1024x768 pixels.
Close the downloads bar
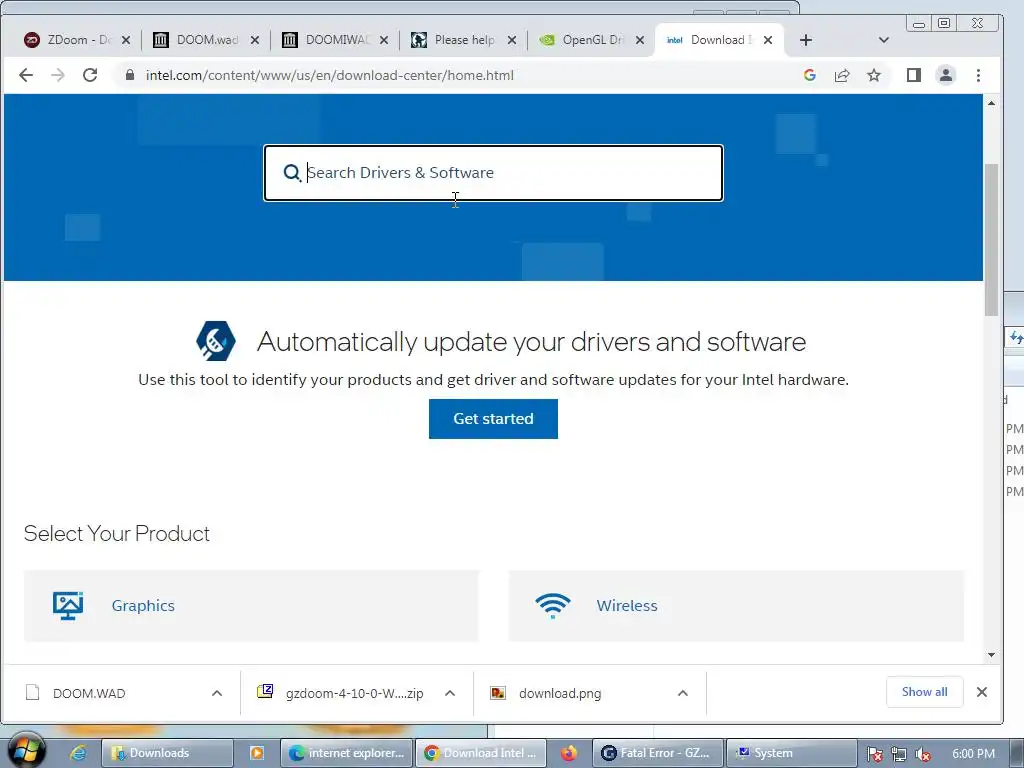pos(982,692)
